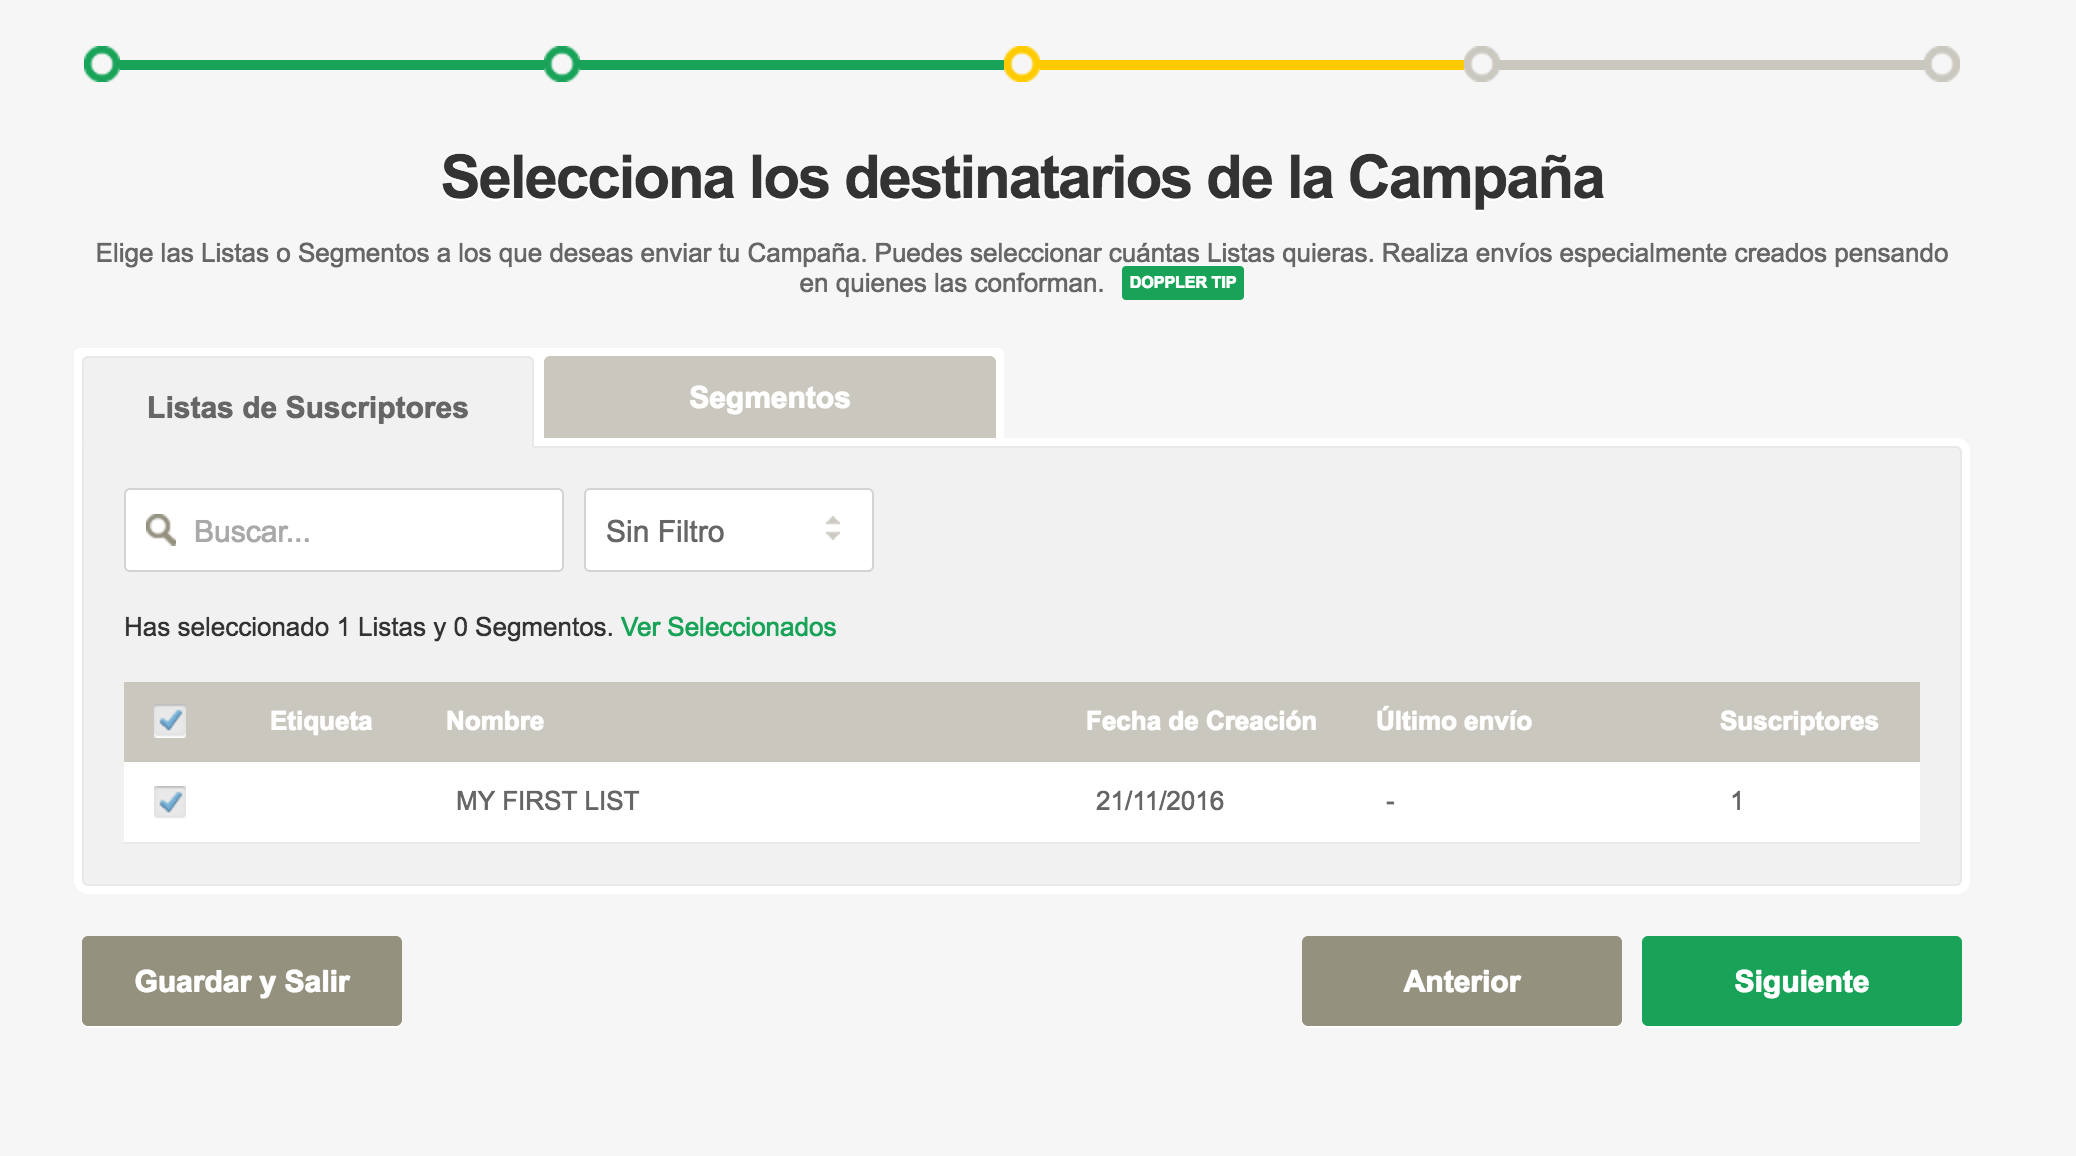Expand the filter selector next to search
The height and width of the screenshot is (1156, 2076).
pyautogui.click(x=727, y=530)
